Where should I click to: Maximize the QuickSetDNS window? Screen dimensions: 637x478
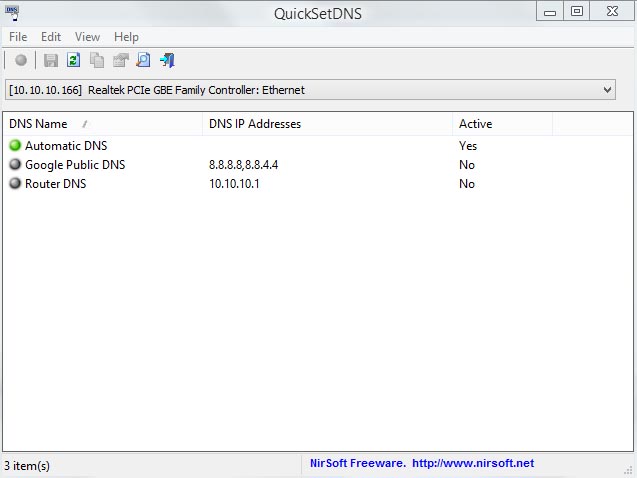pos(576,11)
